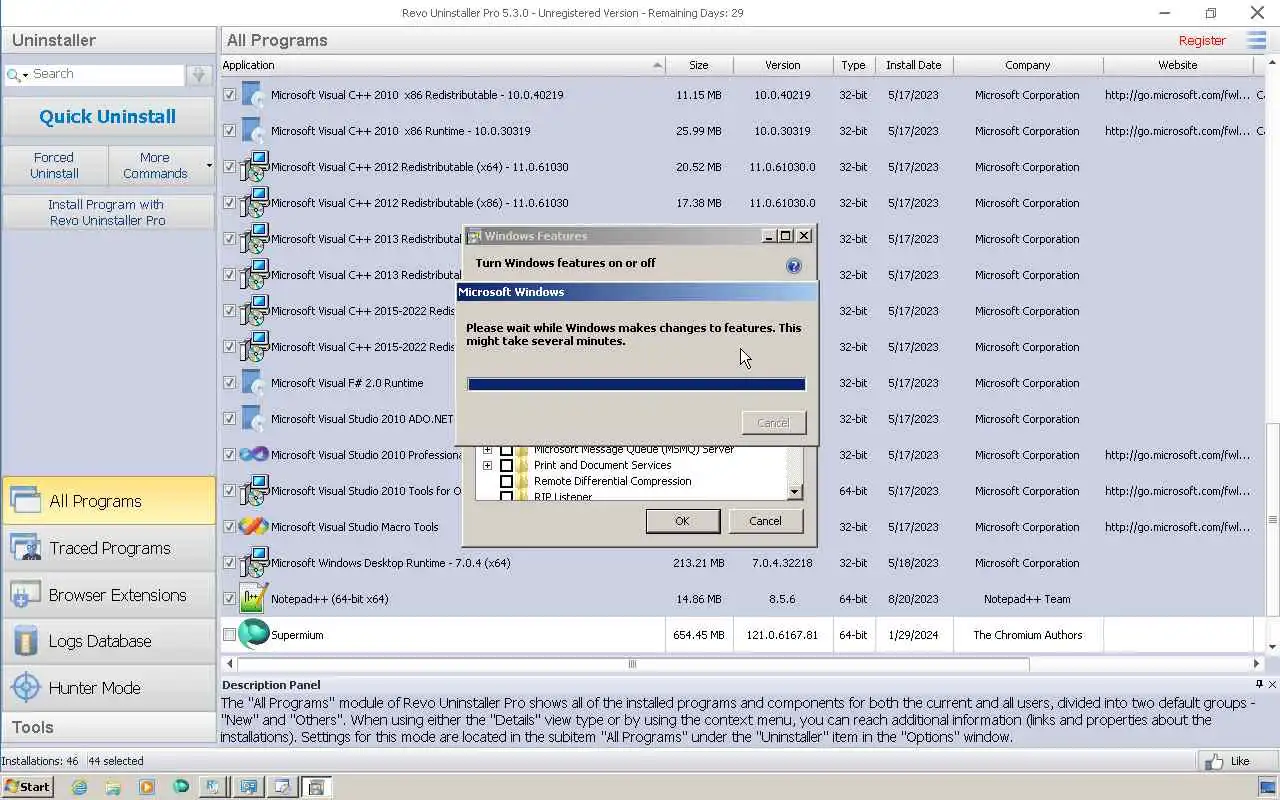Uncheck Visual C++ 2010 x86 Runtime checkbox

pyautogui.click(x=230, y=131)
